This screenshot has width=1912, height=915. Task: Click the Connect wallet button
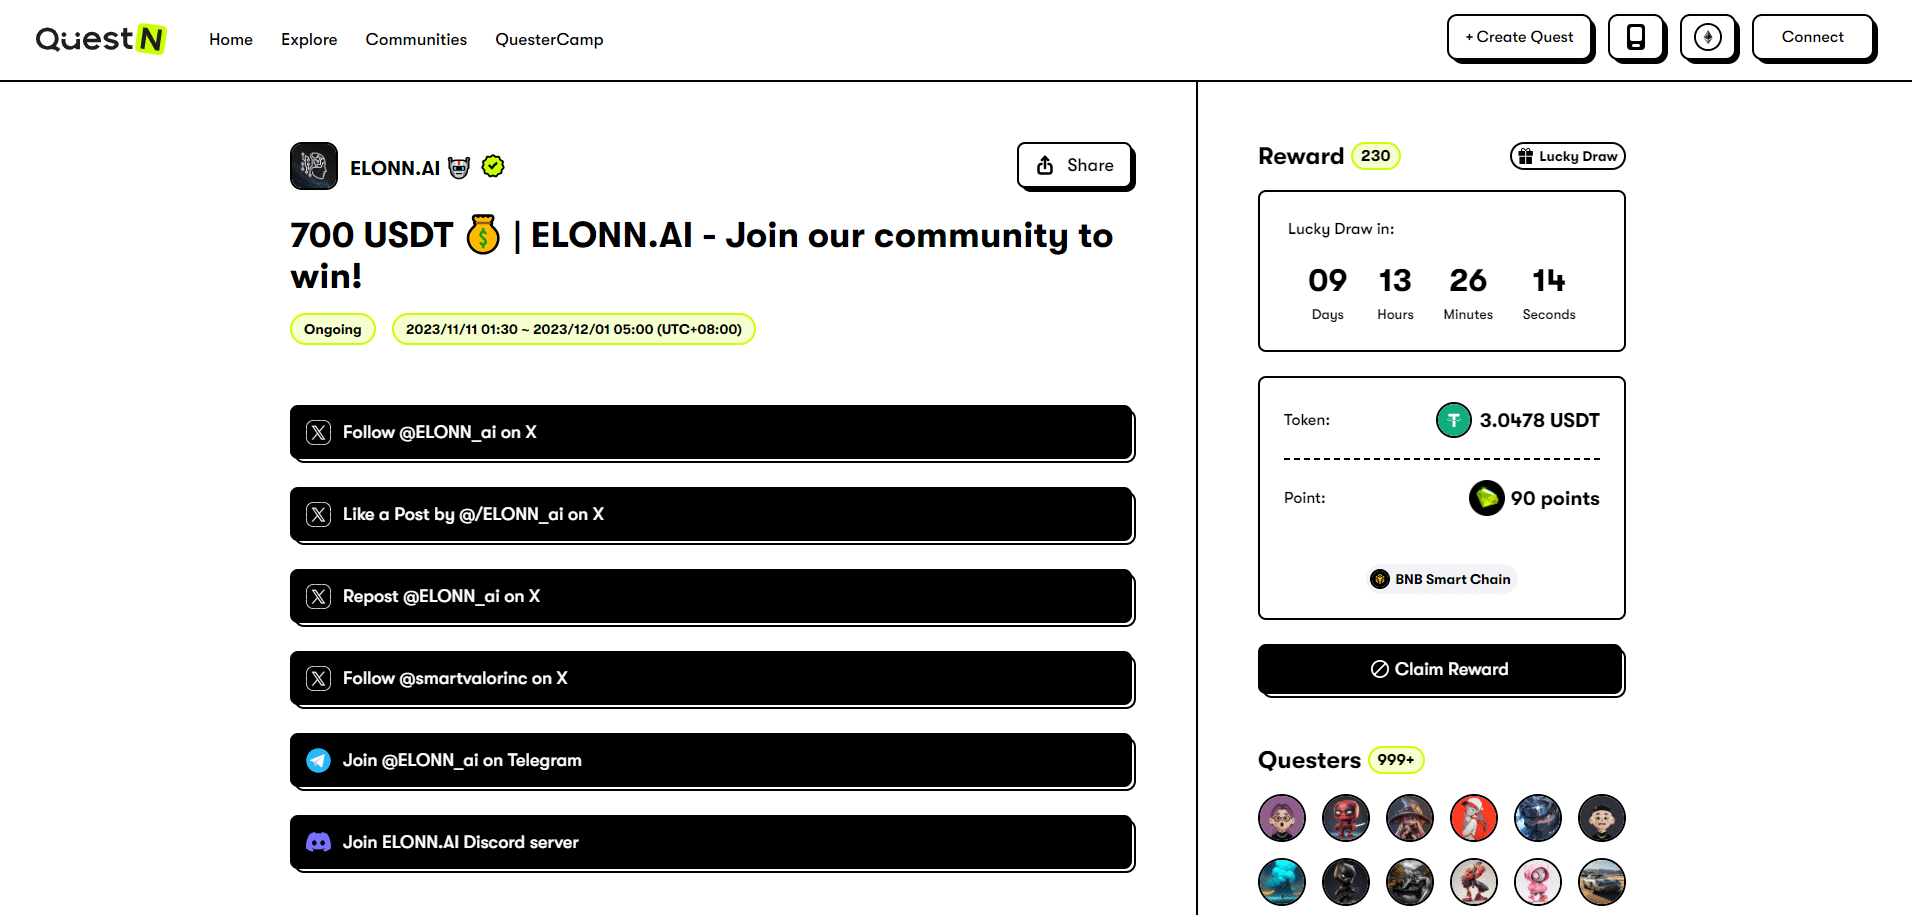[x=1812, y=37]
